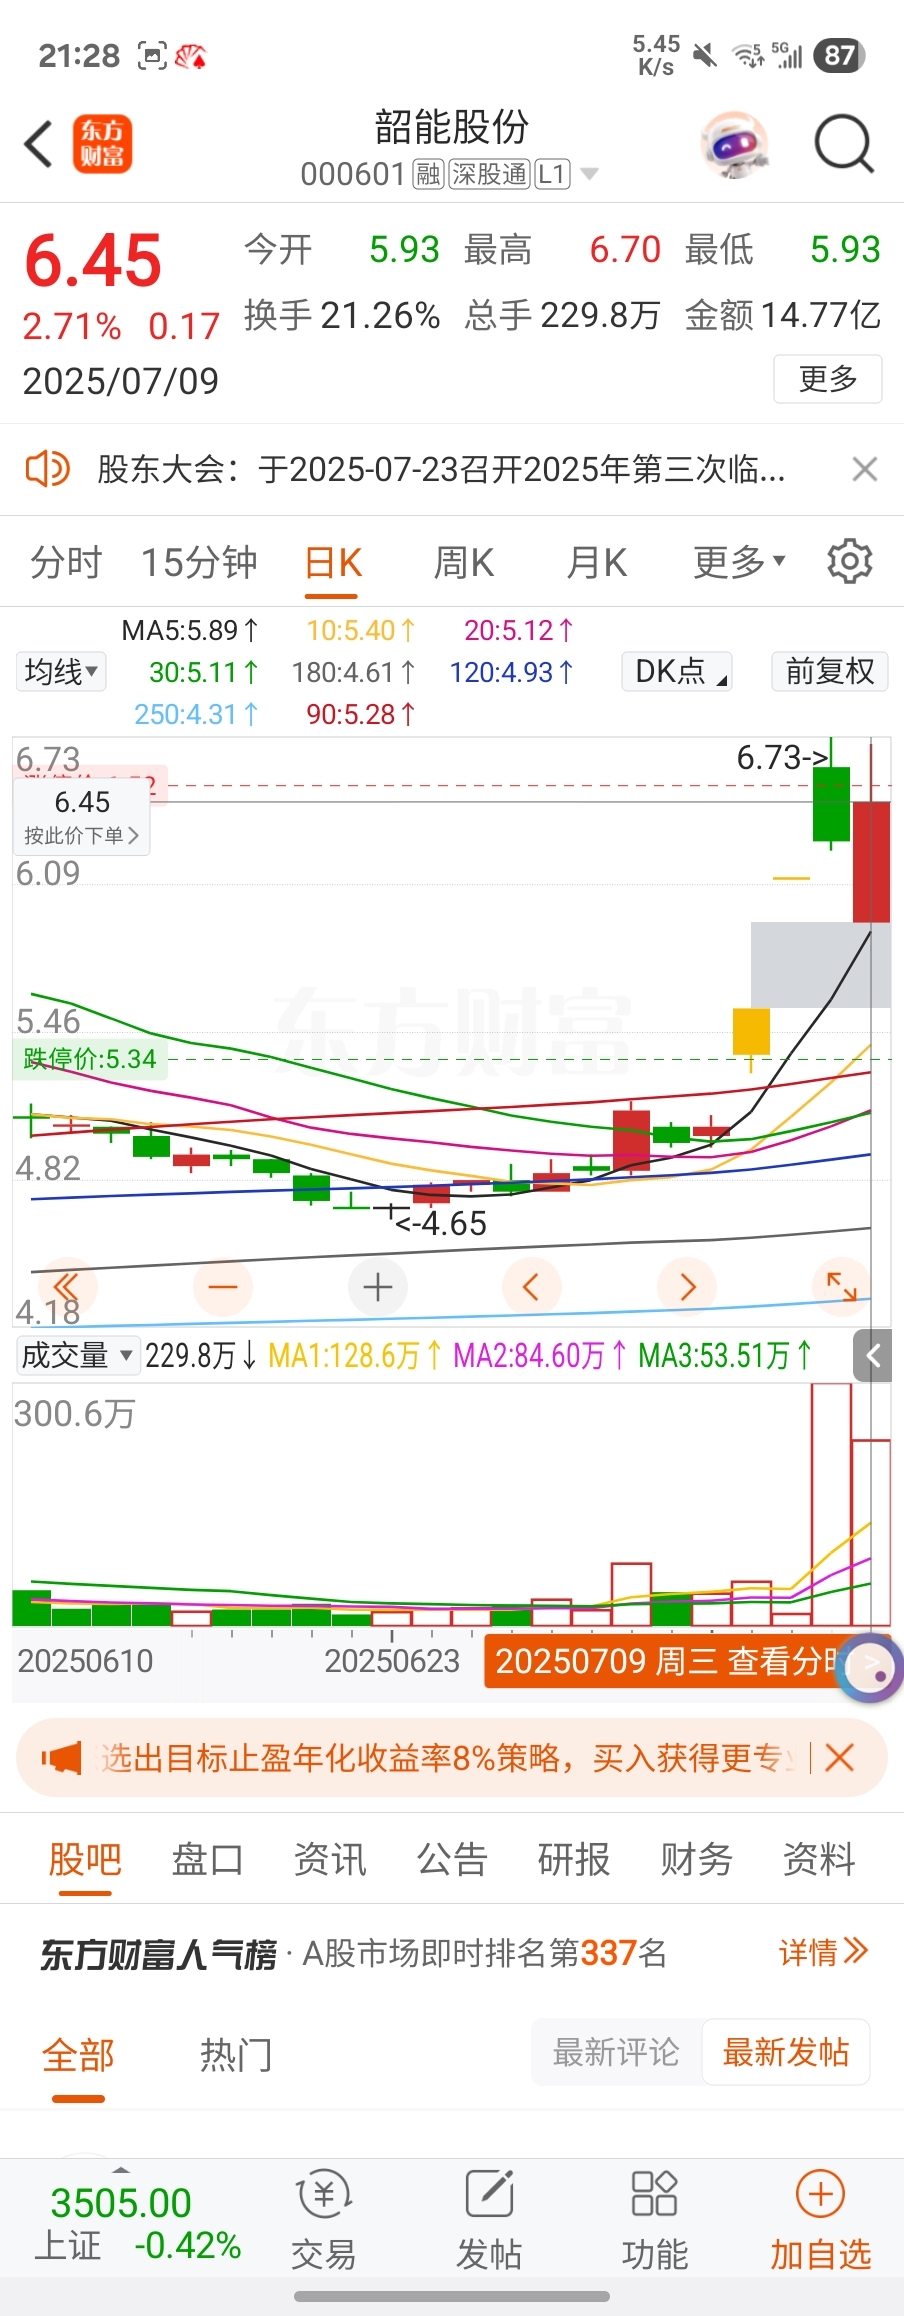
Task: Tap MA5:5.89 moving average label
Action: (x=190, y=630)
